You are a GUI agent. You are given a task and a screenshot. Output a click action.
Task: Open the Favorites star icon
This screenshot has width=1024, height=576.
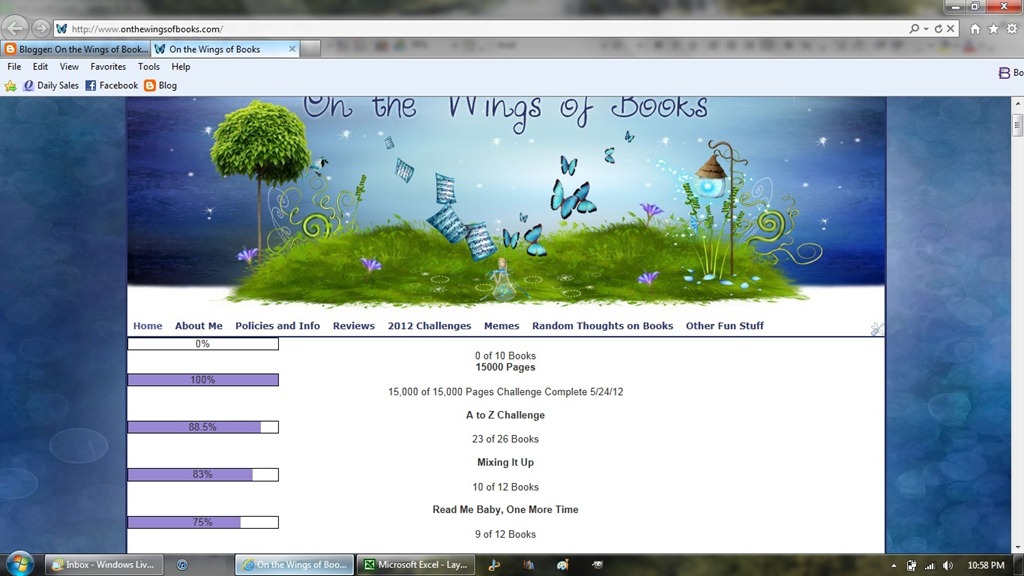pos(993,29)
